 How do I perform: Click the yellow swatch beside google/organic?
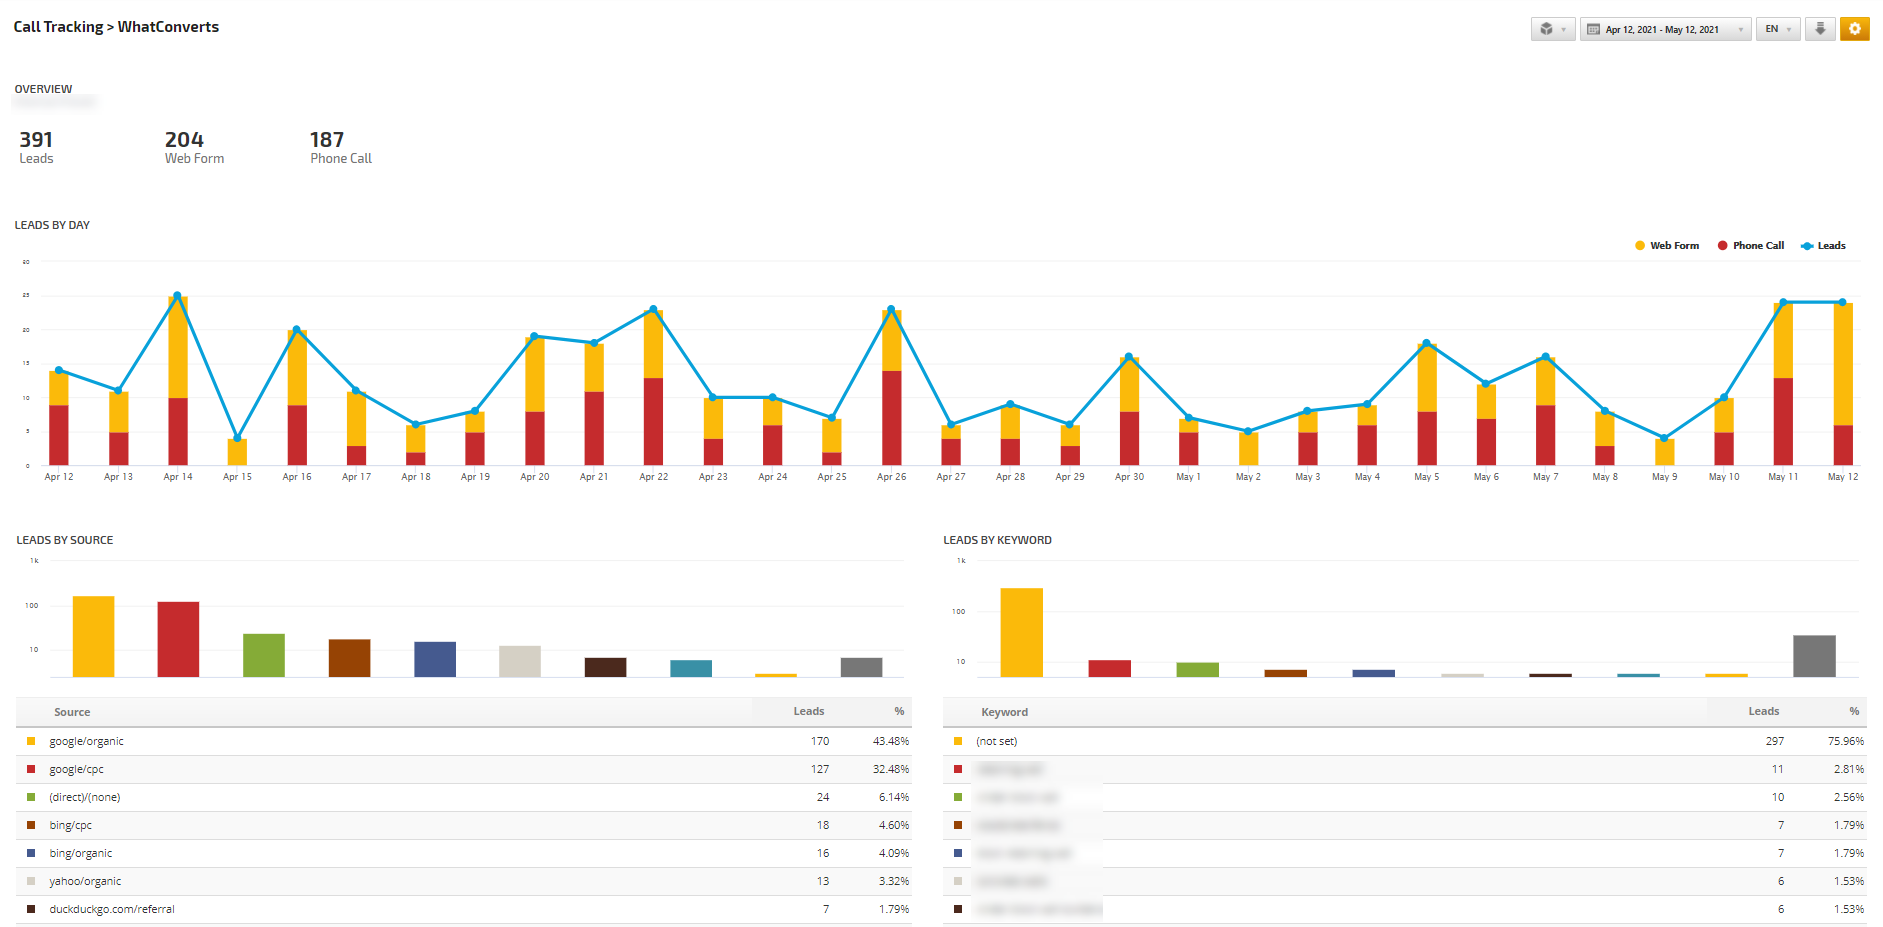[x=31, y=741]
